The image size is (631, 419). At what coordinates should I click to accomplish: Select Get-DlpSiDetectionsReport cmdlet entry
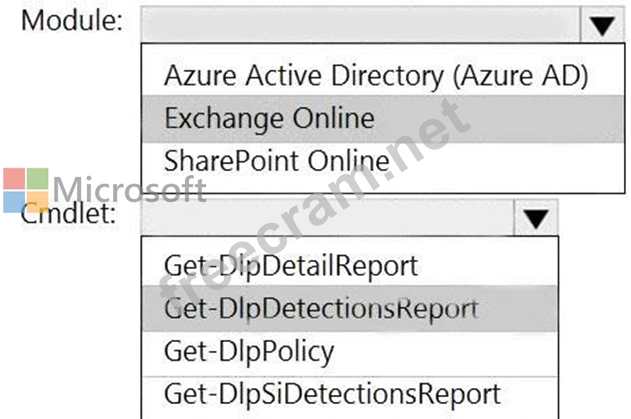[x=333, y=393]
